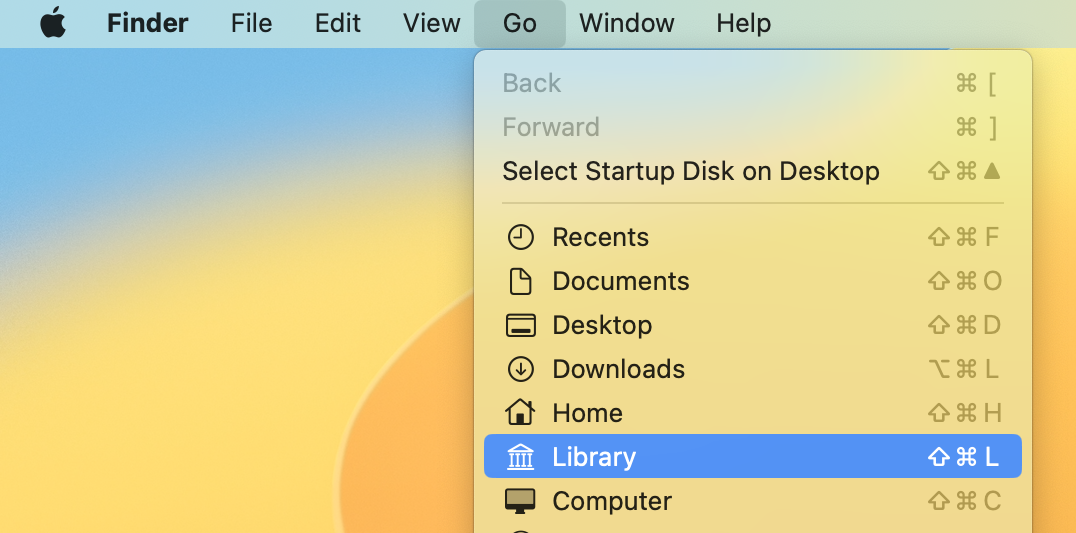Open the Help menu
1076x533 pixels.
coord(744,23)
